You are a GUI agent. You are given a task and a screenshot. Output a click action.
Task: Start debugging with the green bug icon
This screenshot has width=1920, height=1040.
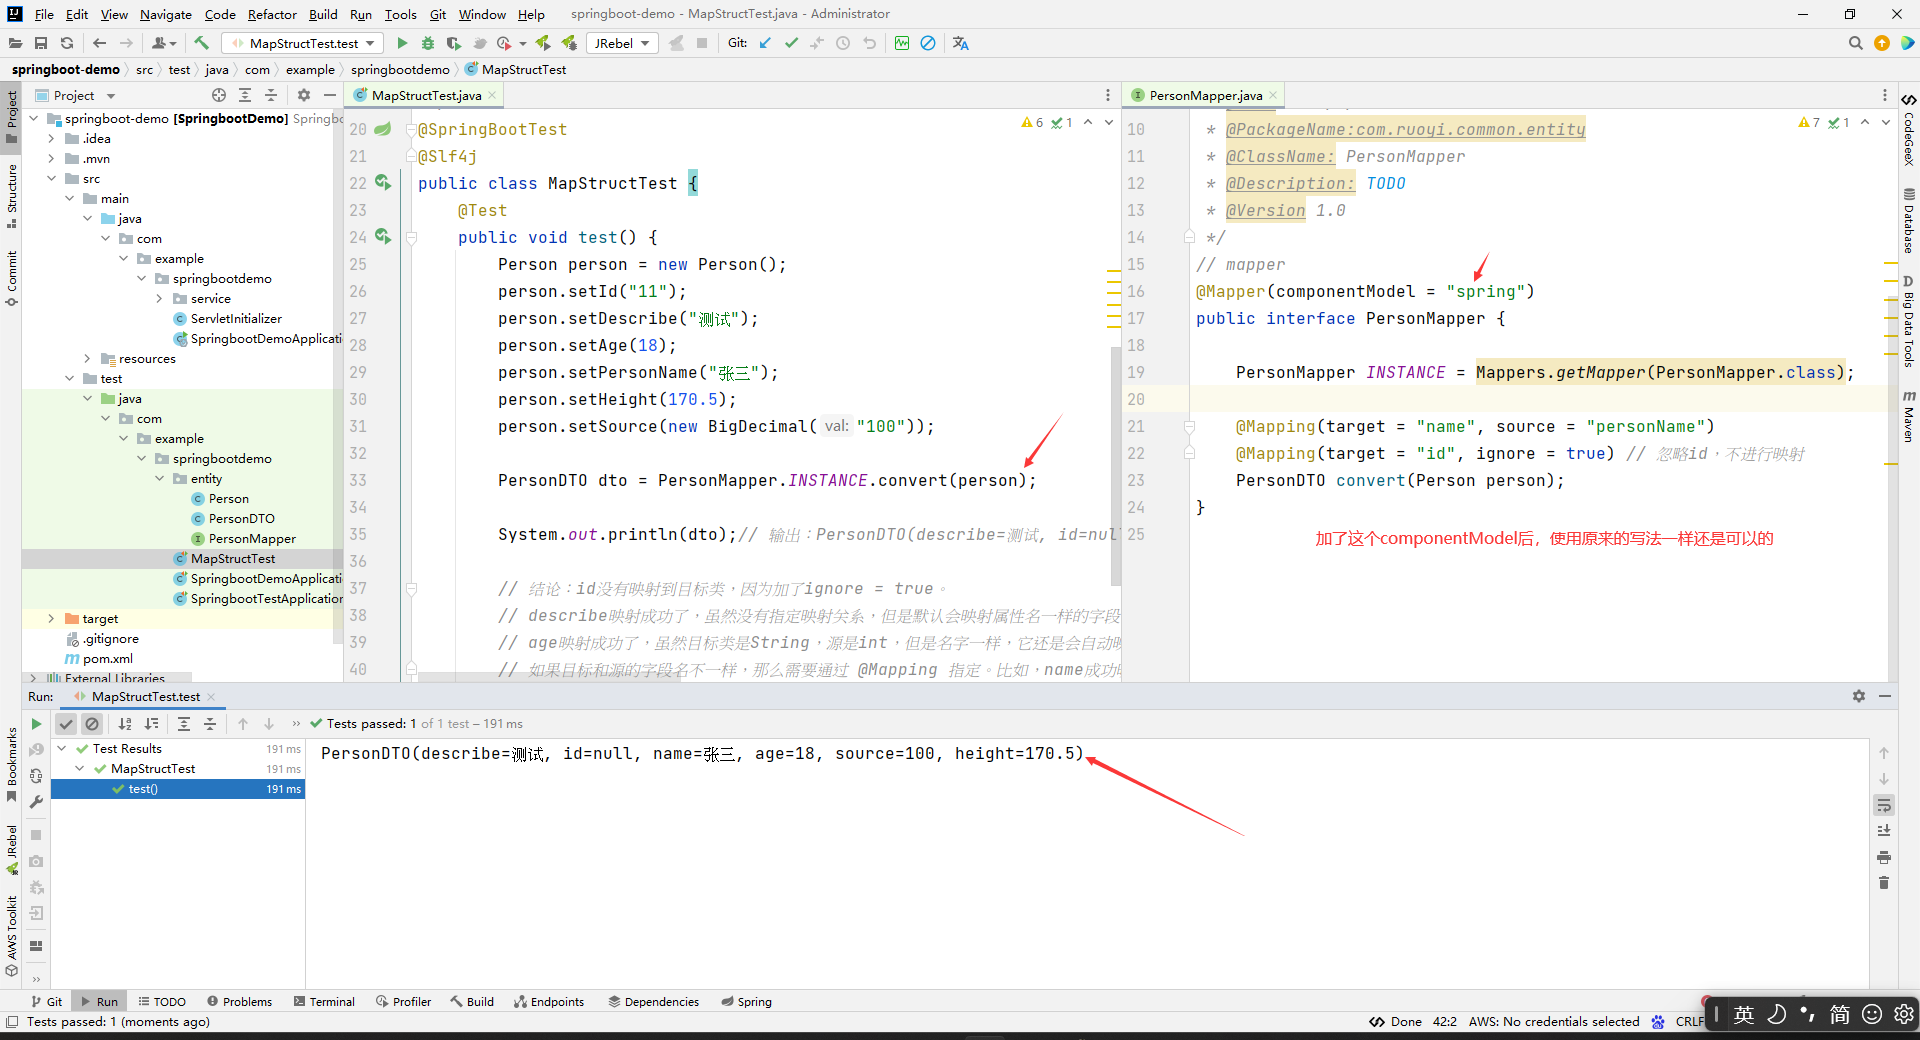coord(428,43)
